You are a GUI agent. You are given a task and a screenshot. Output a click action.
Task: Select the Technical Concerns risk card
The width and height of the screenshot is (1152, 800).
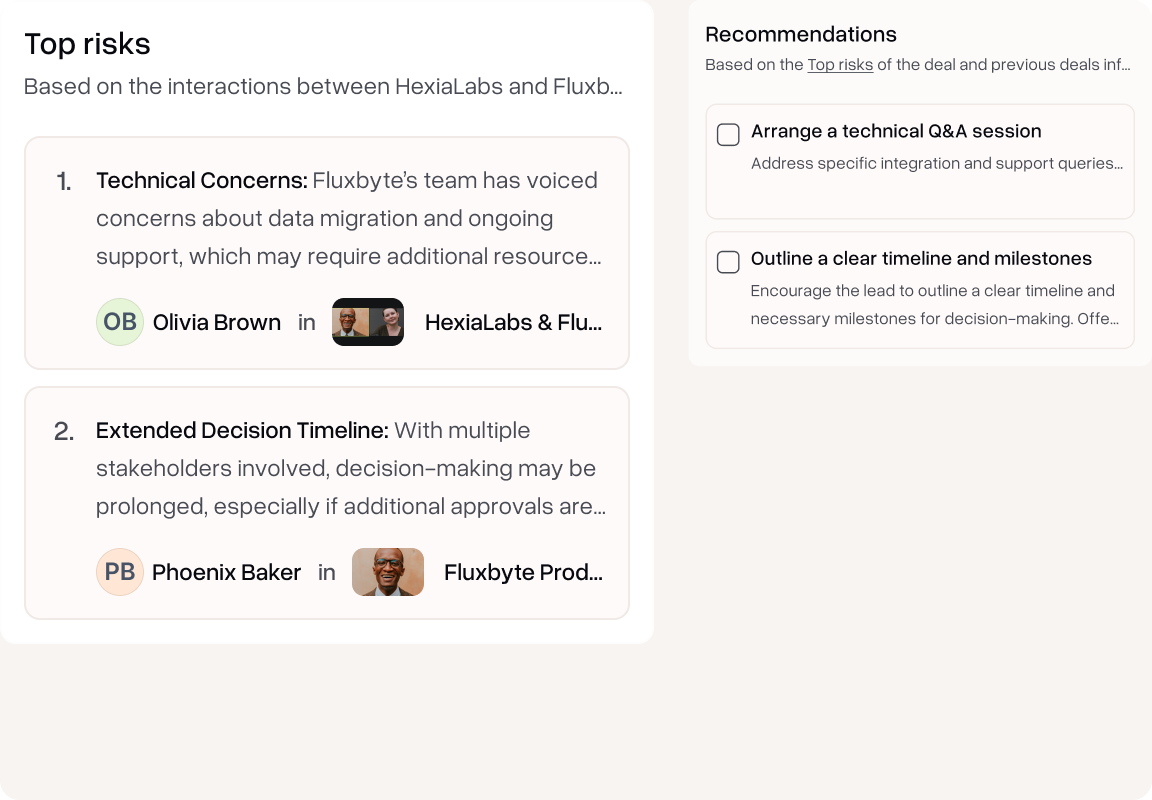(327, 253)
